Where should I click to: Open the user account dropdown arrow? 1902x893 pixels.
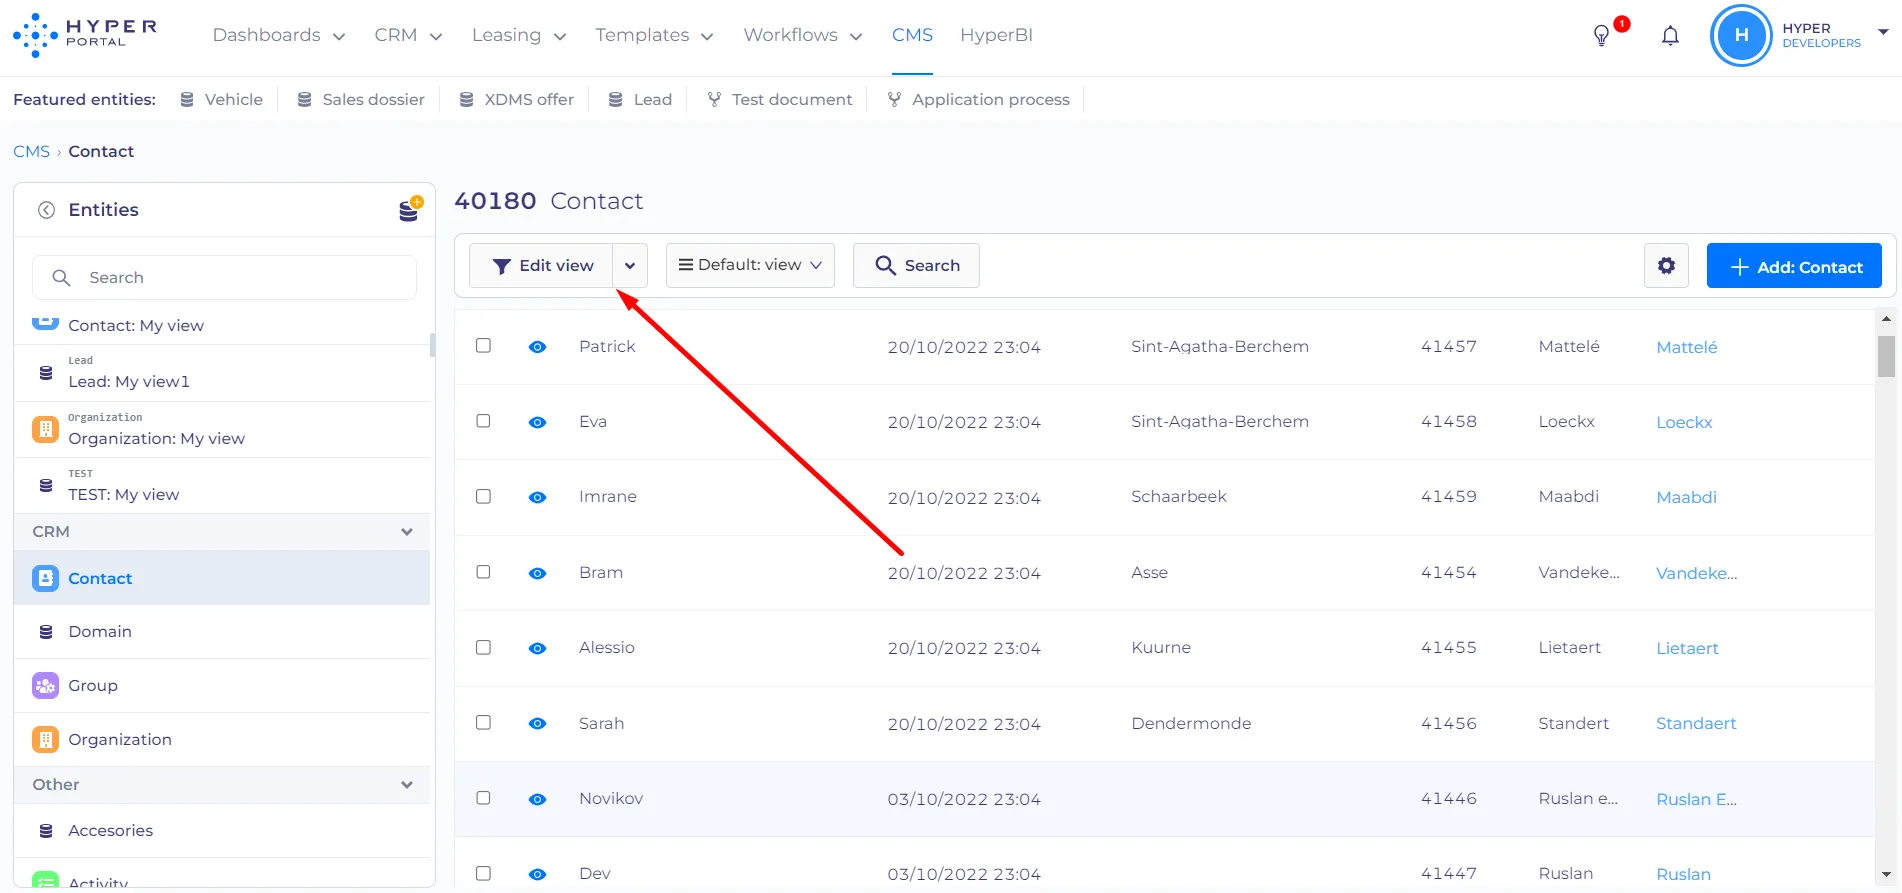1883,32
